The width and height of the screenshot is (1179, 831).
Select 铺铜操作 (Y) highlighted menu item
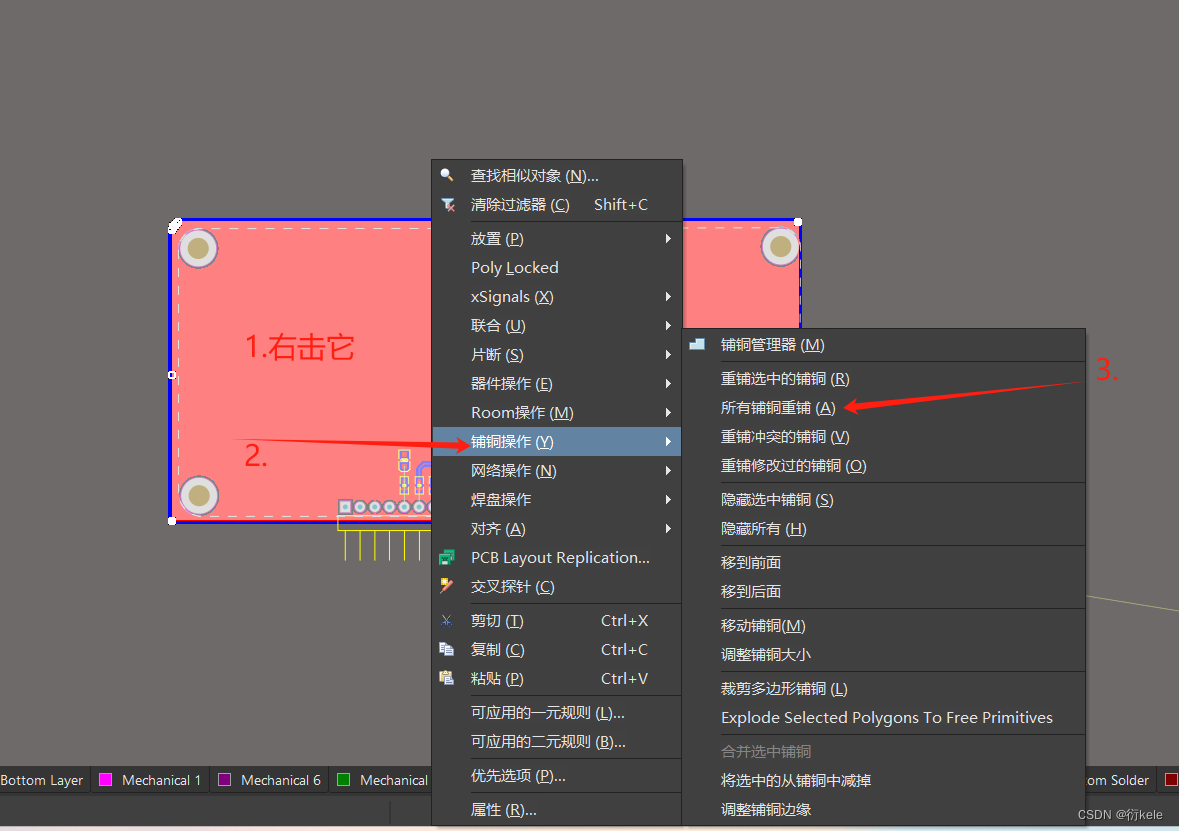click(x=557, y=441)
